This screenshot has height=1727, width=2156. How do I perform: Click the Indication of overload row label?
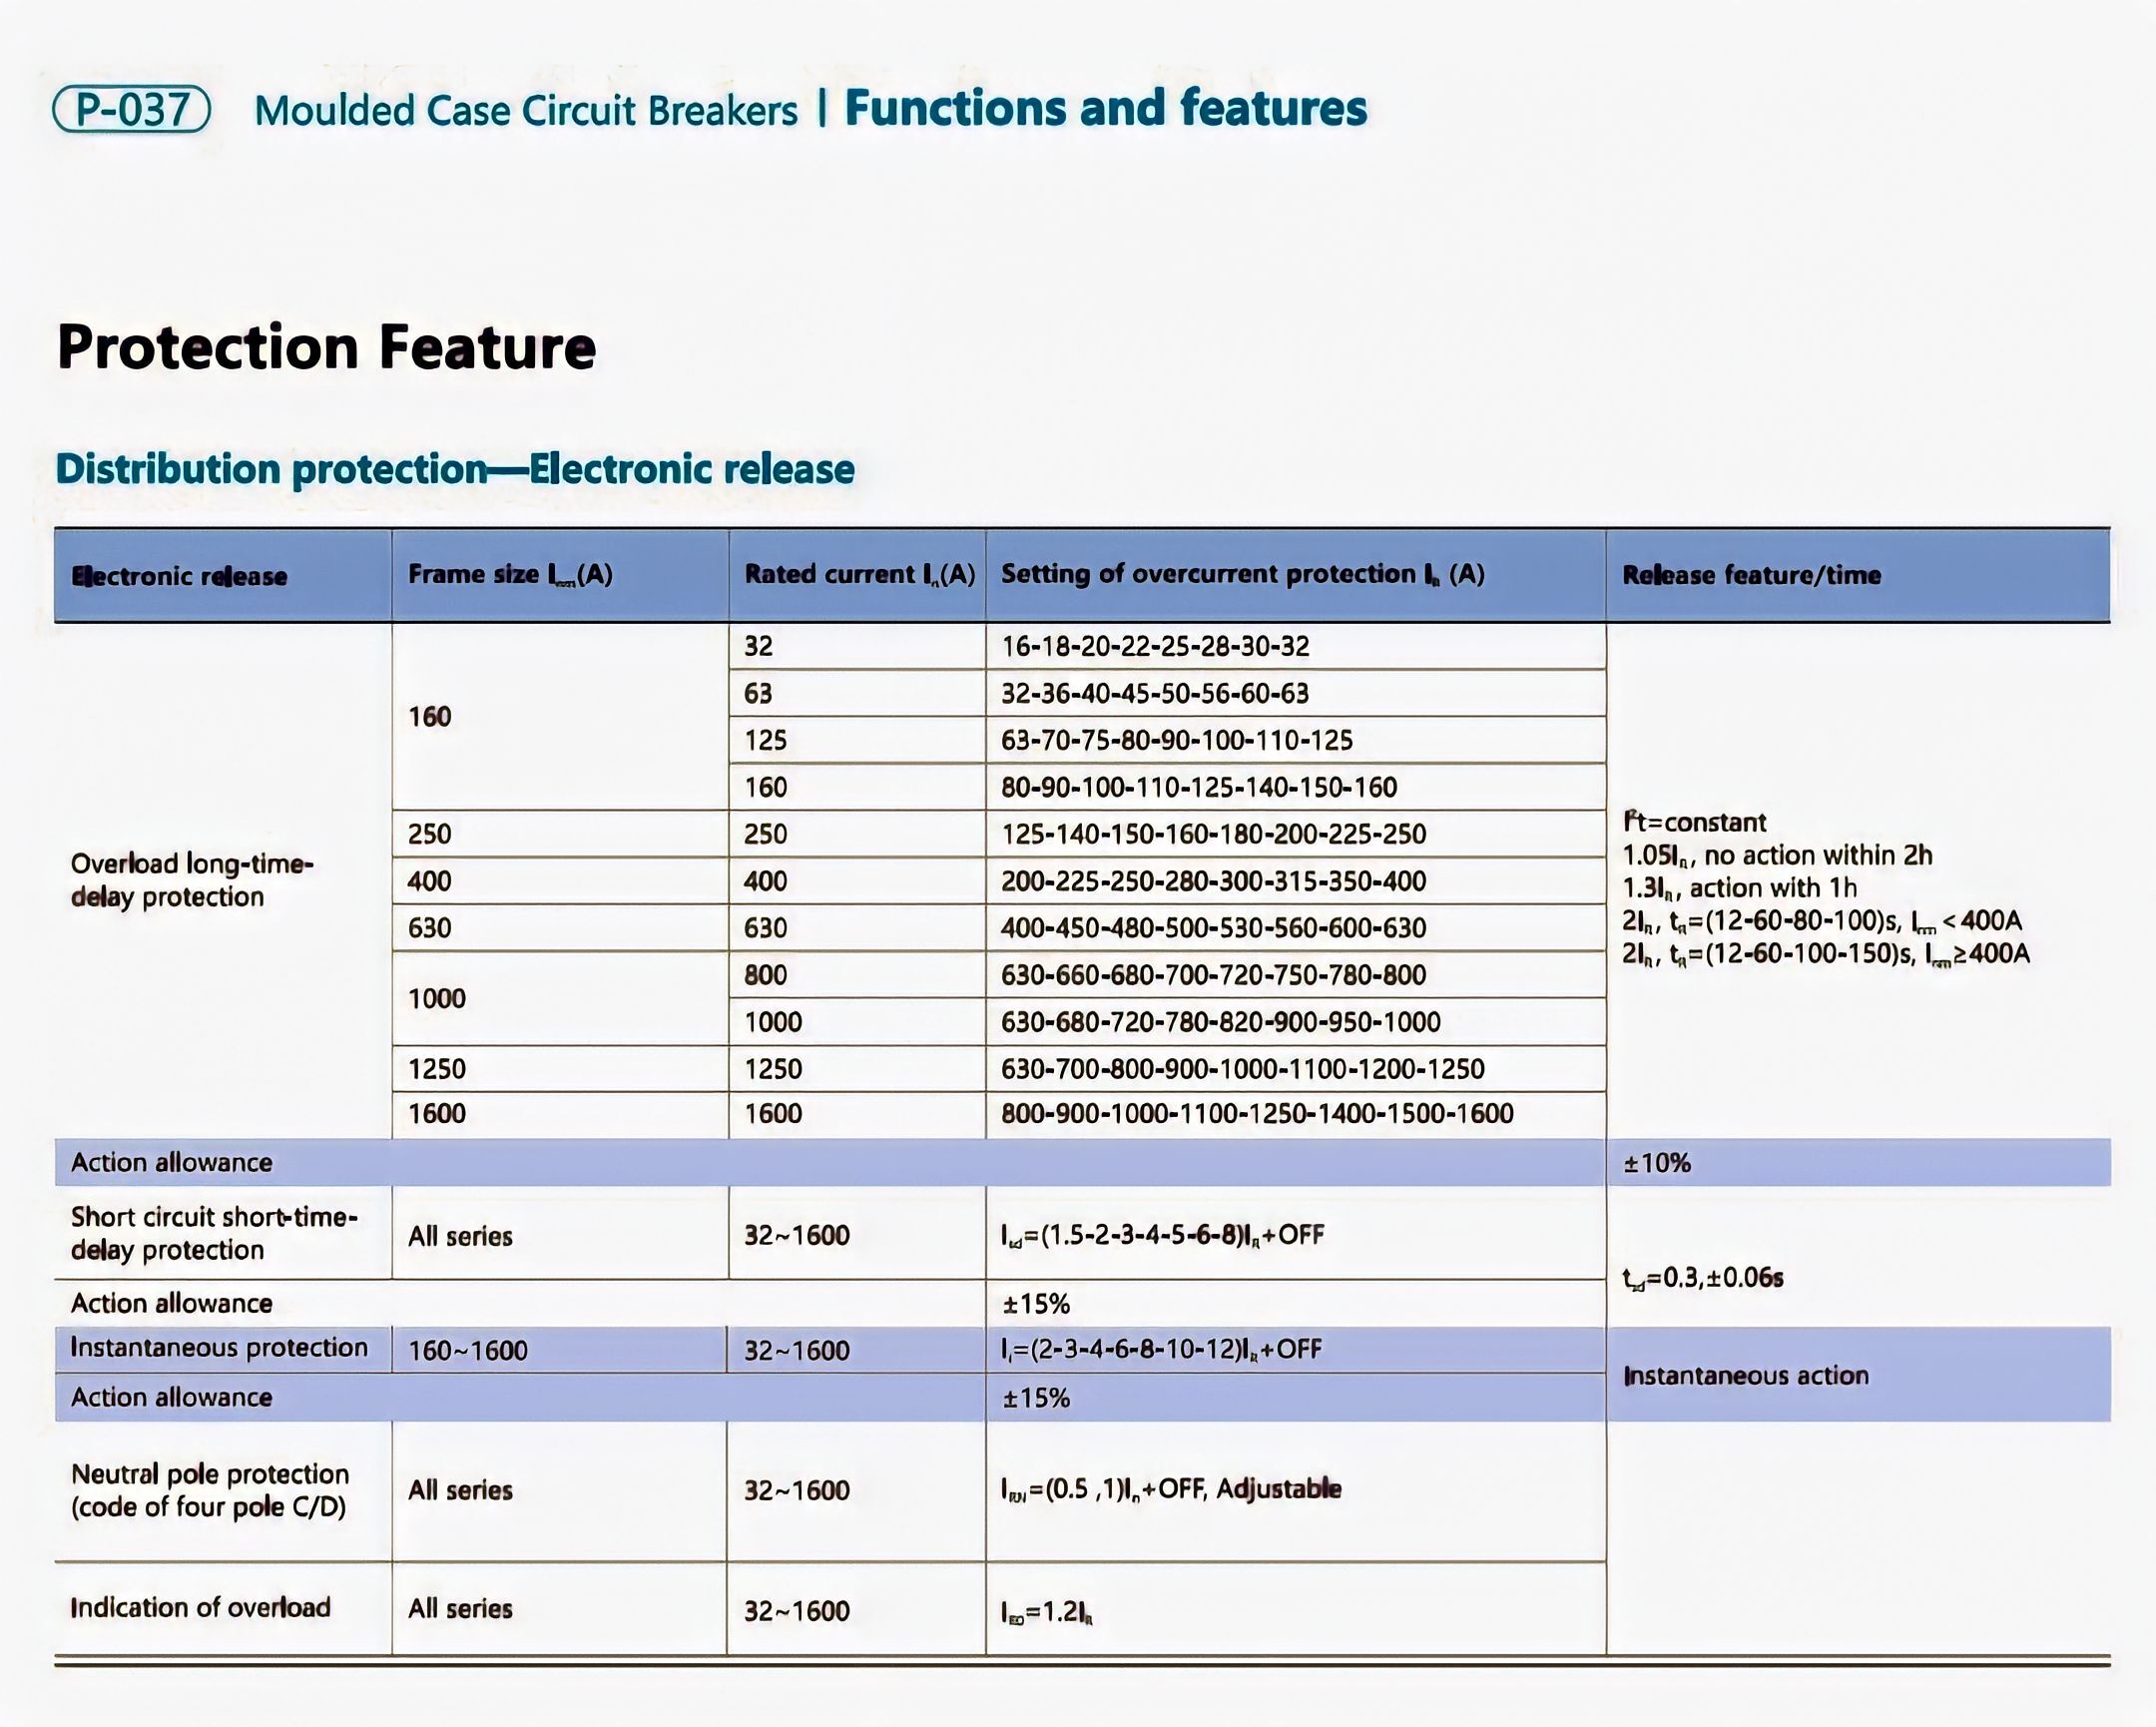pos(200,1607)
